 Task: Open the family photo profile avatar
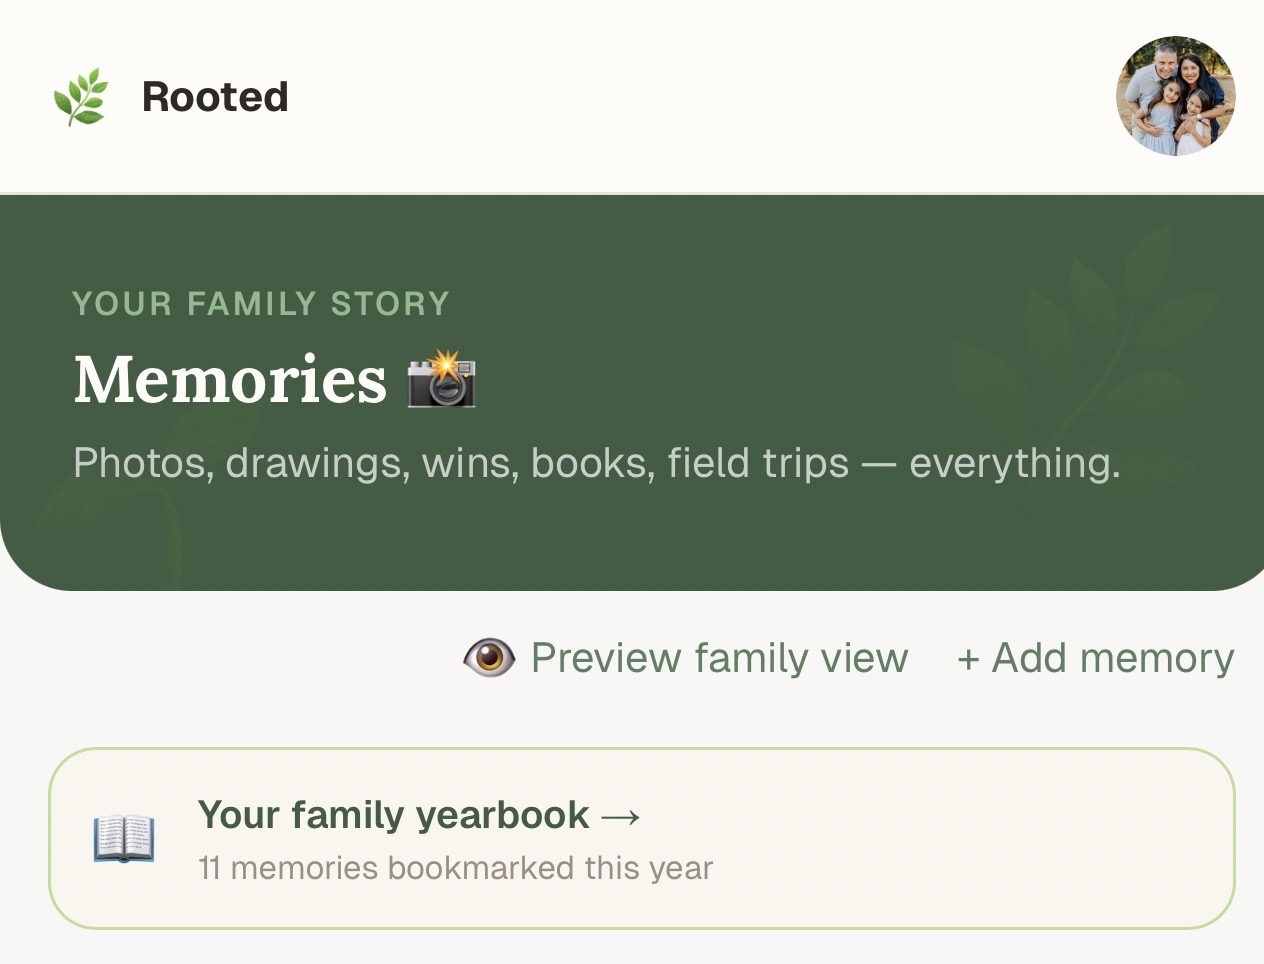pyautogui.click(x=1175, y=96)
